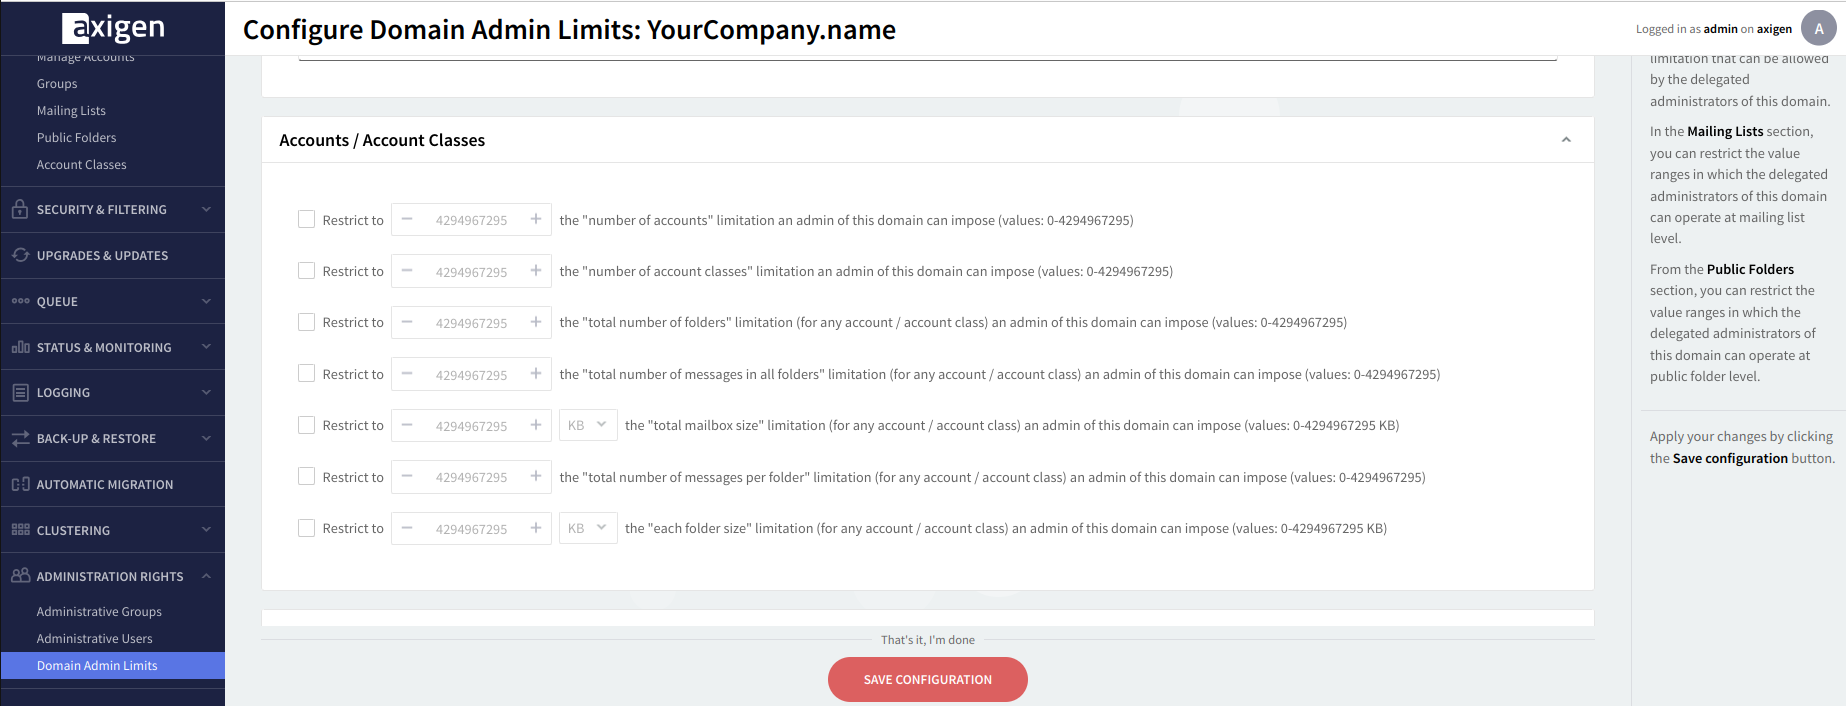This screenshot has height=706, width=1846.
Task: Check the total mailbox size restriction box
Action: [x=307, y=425]
